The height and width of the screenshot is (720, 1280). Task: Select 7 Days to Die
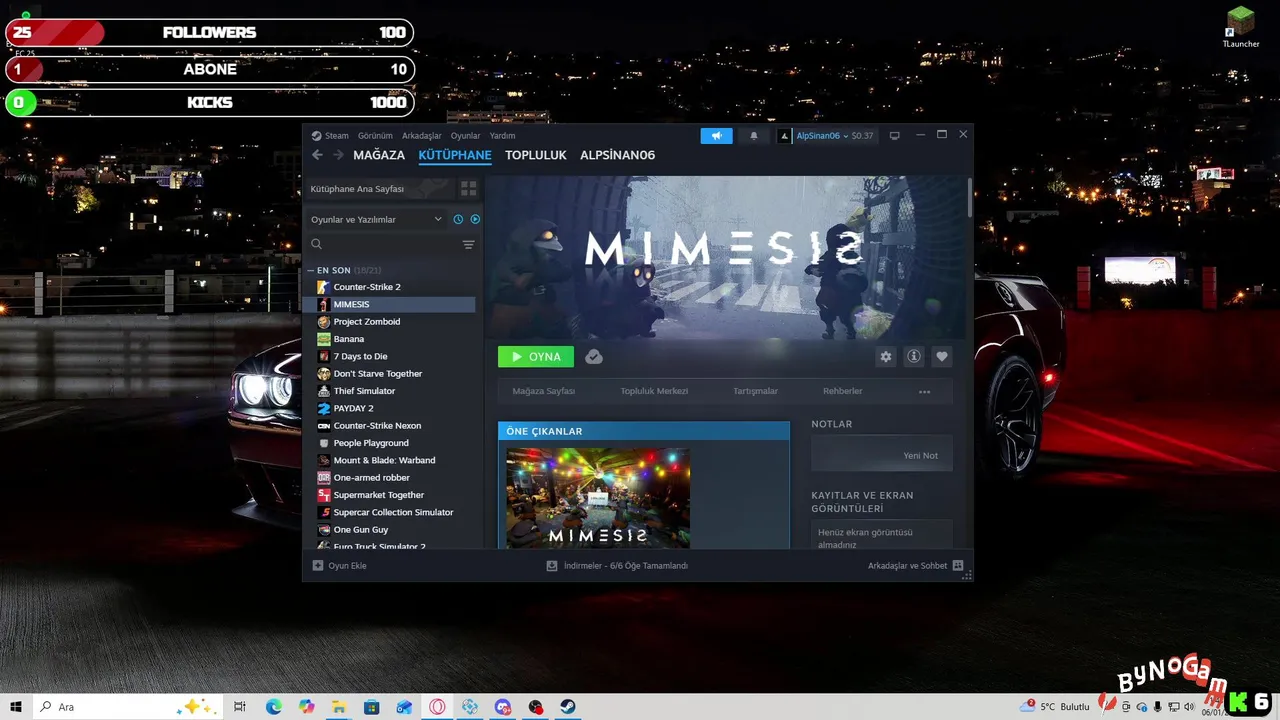click(390, 356)
